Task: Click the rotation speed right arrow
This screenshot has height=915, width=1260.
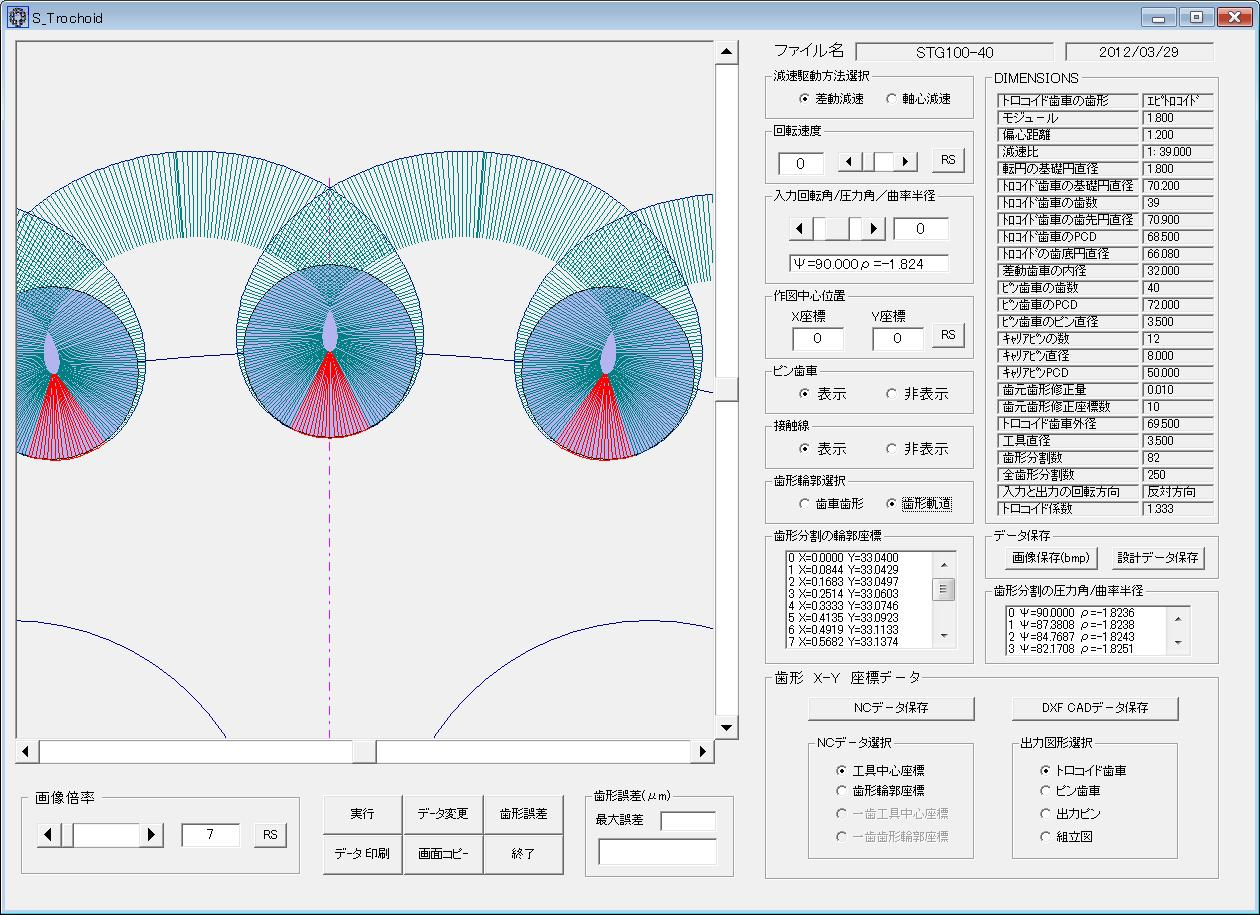Action: click(x=906, y=161)
